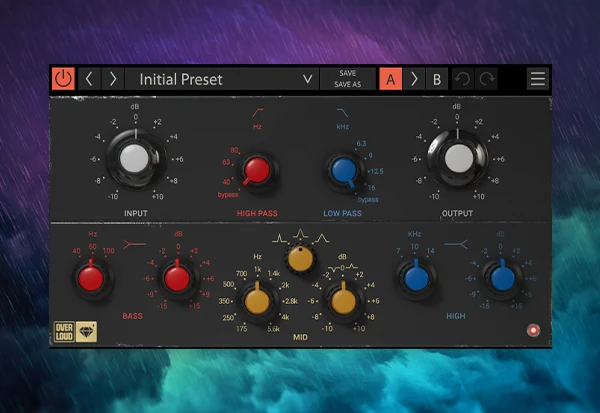Click the red BASS gain dB knob
600x413 pixels.
click(x=177, y=278)
